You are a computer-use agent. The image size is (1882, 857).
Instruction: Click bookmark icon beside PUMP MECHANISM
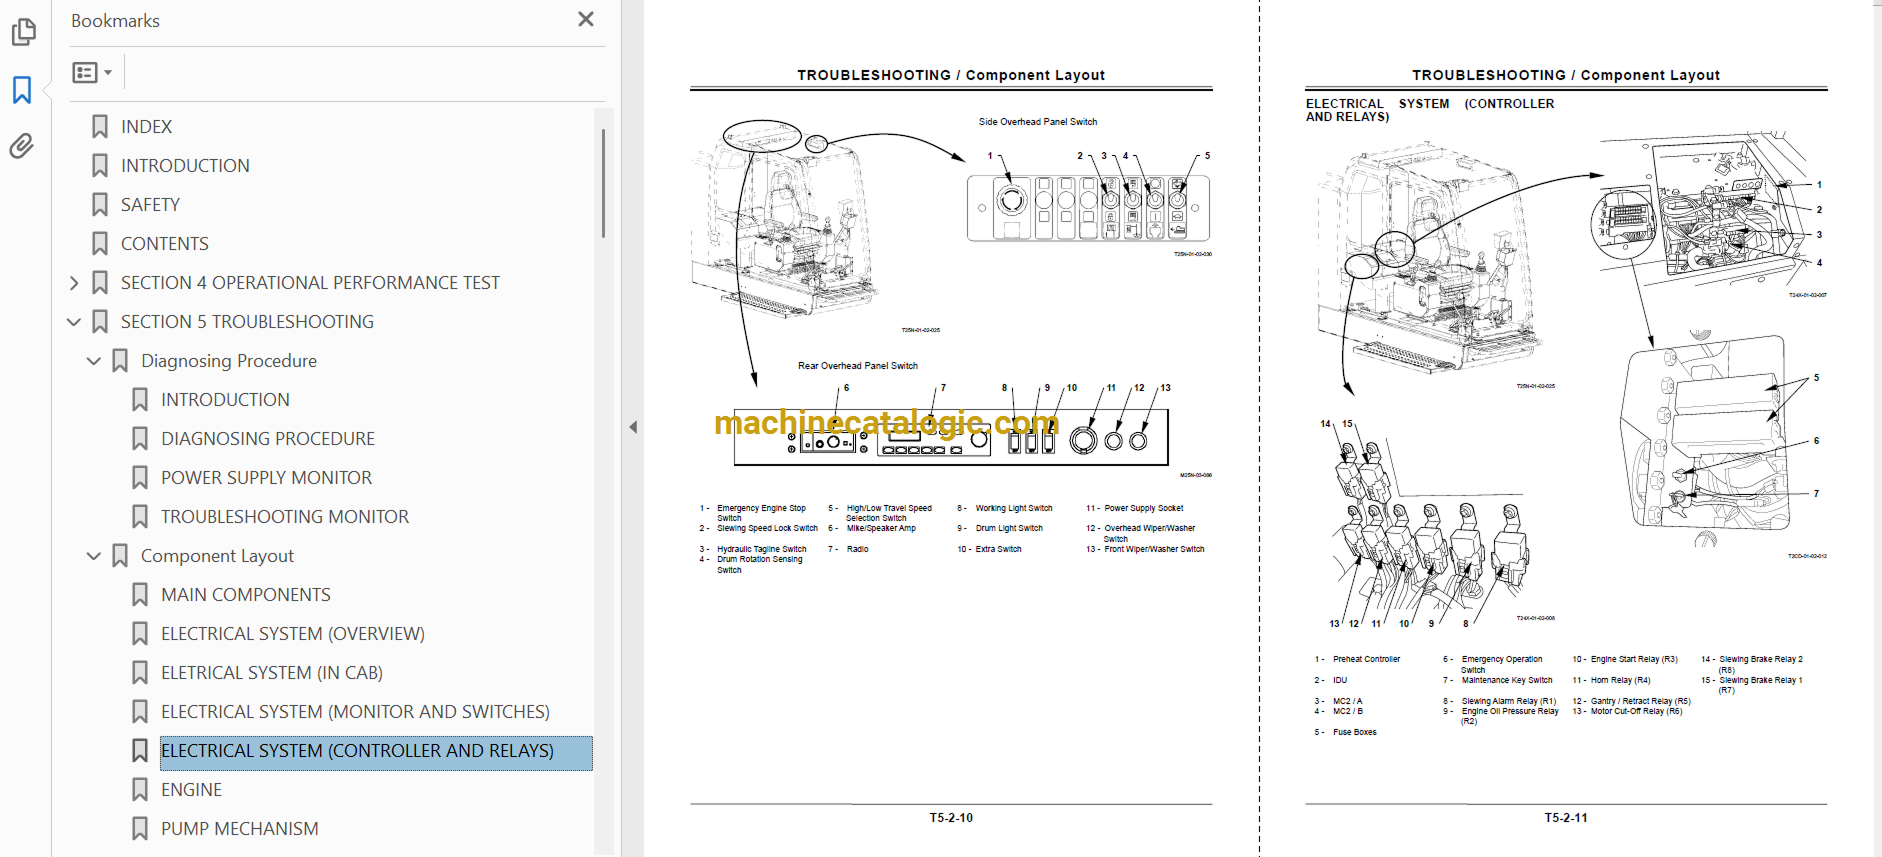140,829
